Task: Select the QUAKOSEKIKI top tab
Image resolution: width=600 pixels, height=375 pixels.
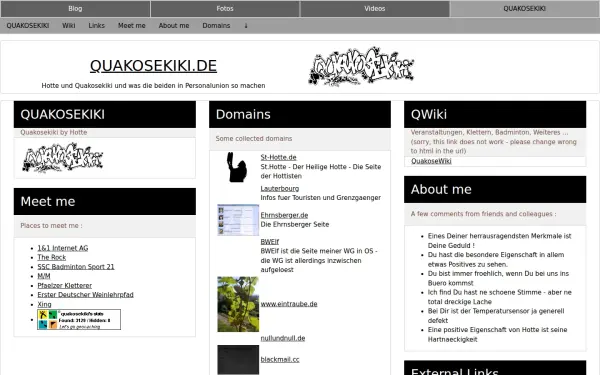Action: click(x=525, y=8)
